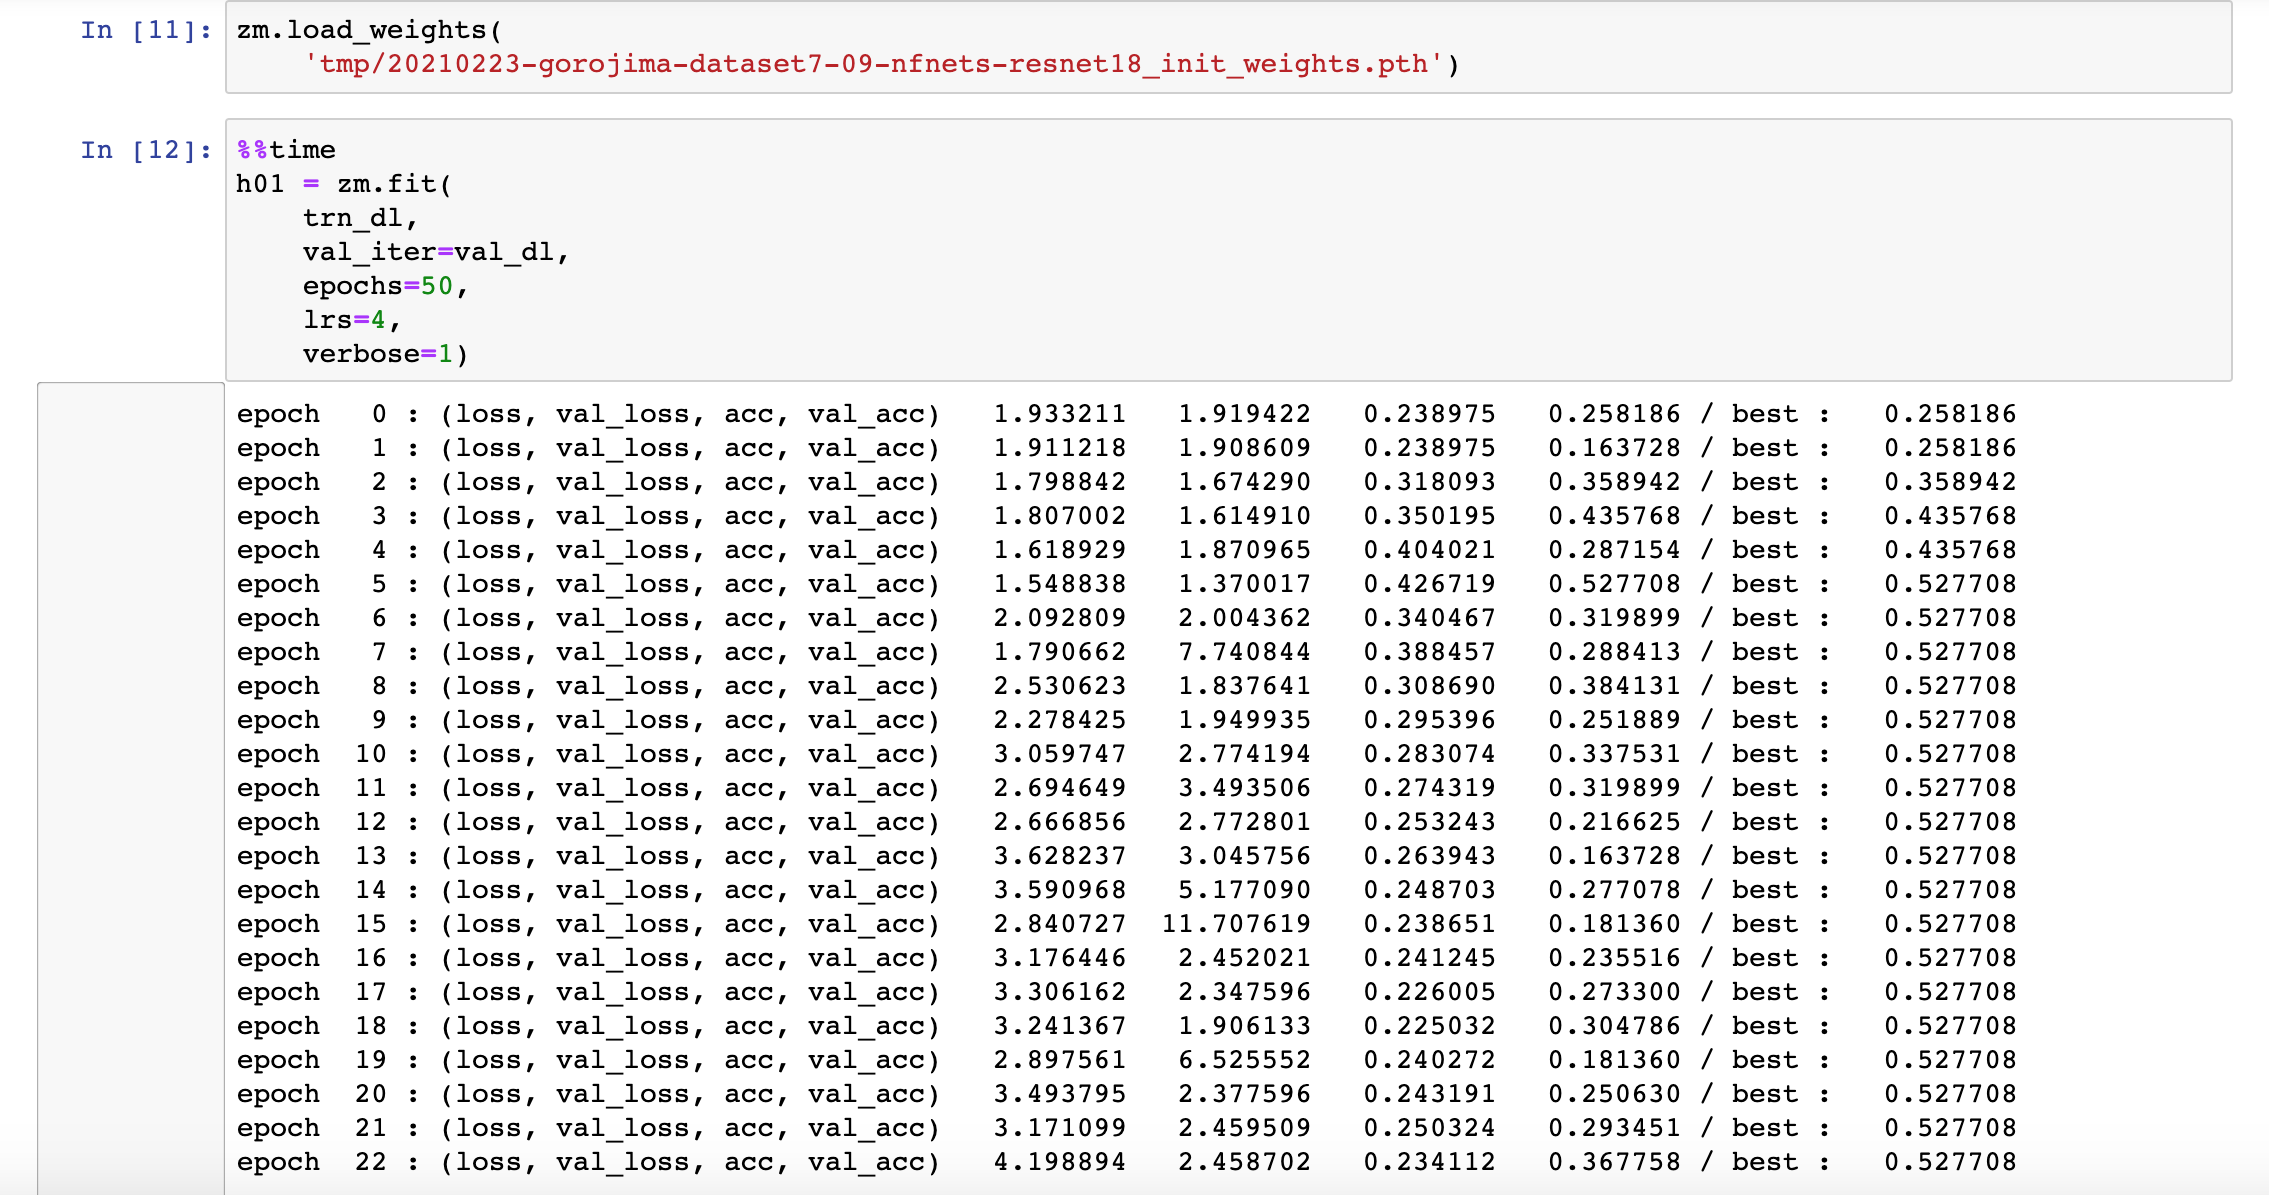
Task: Click epoch 2 val_loss 1.674290
Action: (1244, 482)
